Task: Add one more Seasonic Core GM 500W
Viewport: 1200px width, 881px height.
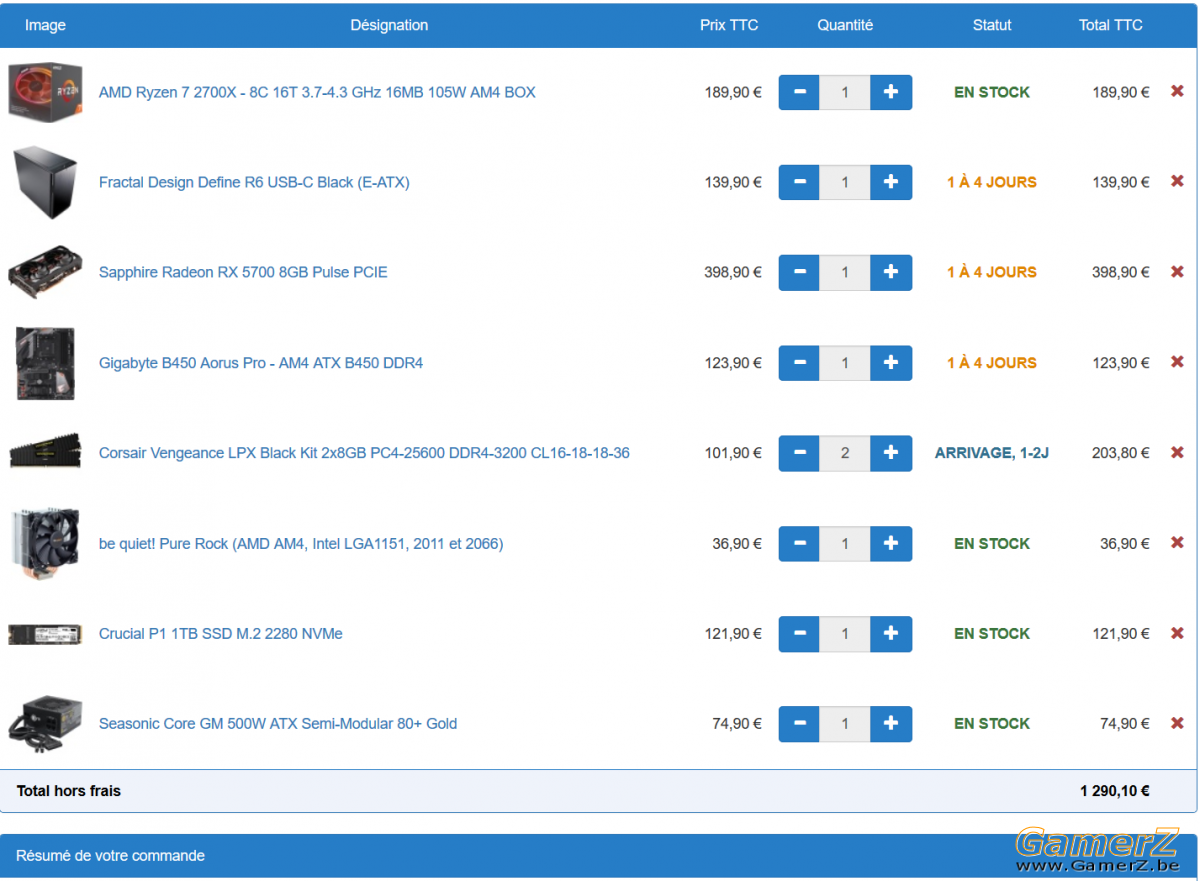Action: click(x=891, y=723)
